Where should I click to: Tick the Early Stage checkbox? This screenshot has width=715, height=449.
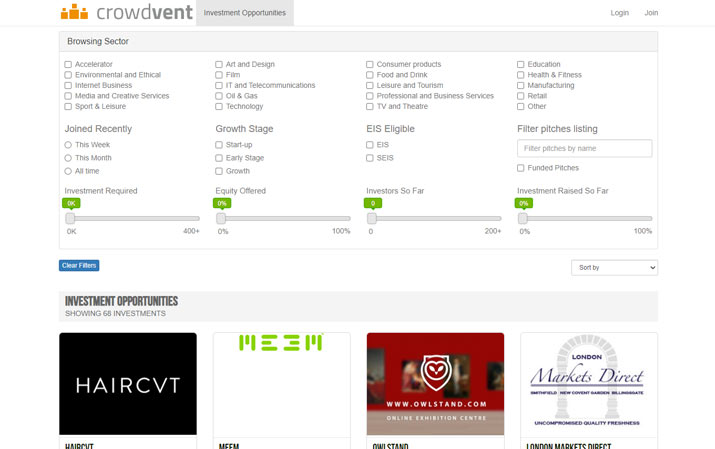click(219, 158)
